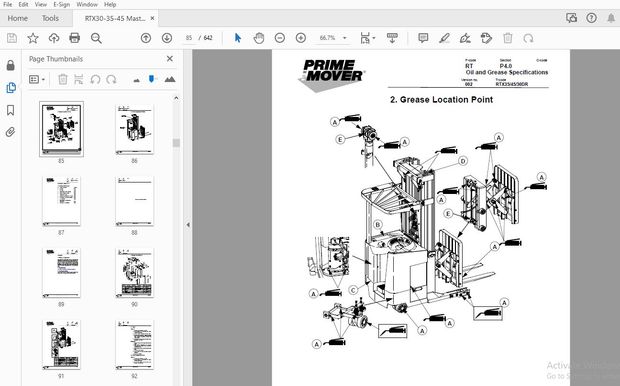620x386 pixels.
Task: Select page 89 thumbnail
Action: 61,273
